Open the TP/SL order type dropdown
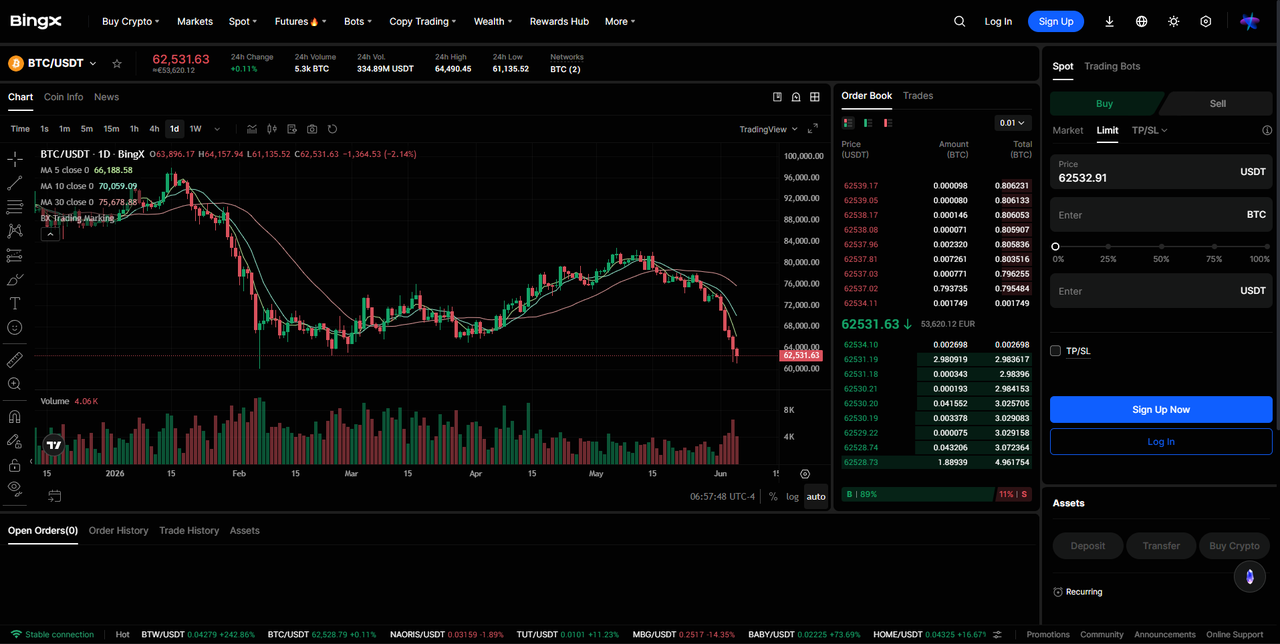 [1149, 130]
